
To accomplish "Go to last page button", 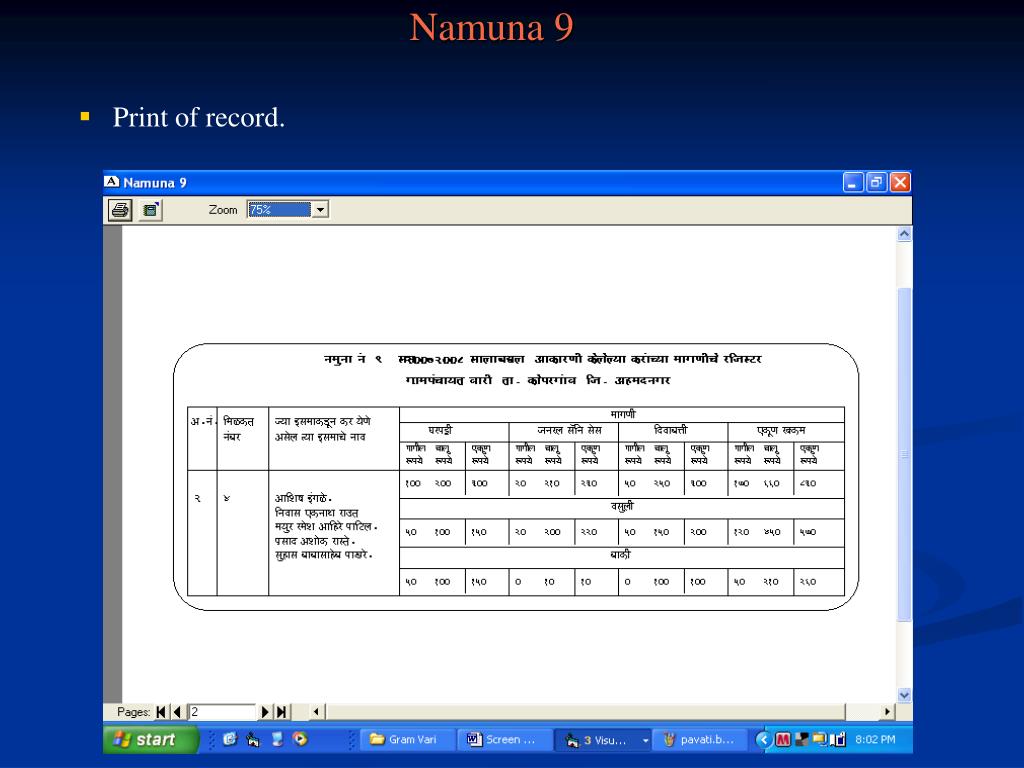I will [281, 712].
